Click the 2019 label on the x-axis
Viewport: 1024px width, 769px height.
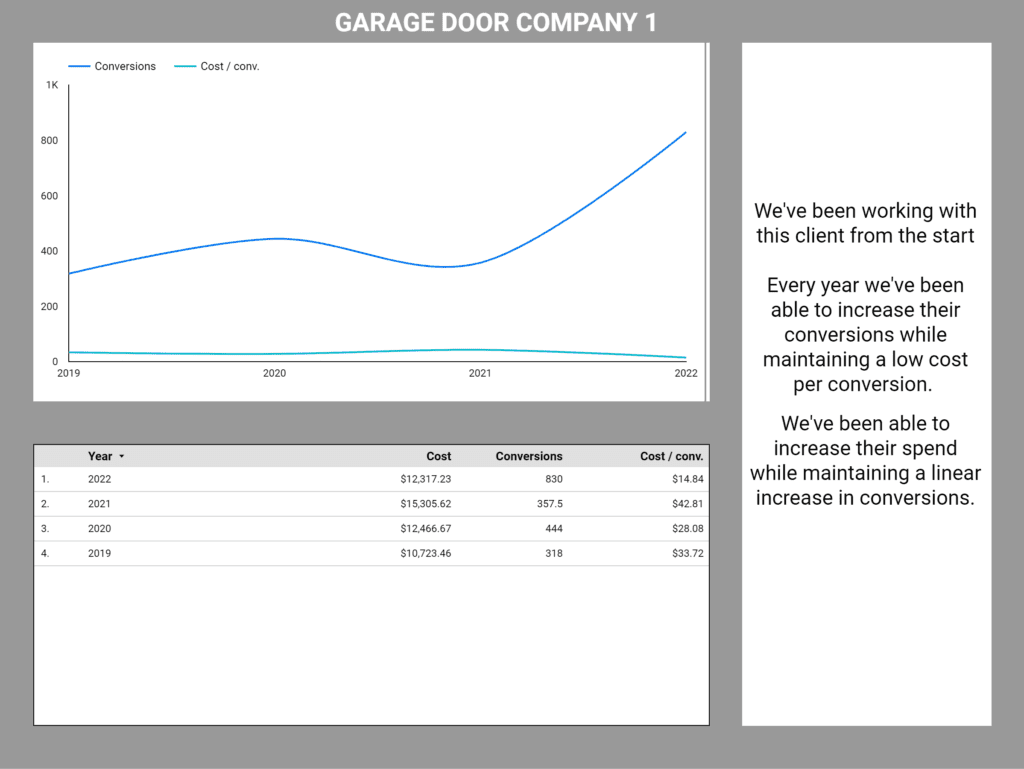tap(67, 373)
